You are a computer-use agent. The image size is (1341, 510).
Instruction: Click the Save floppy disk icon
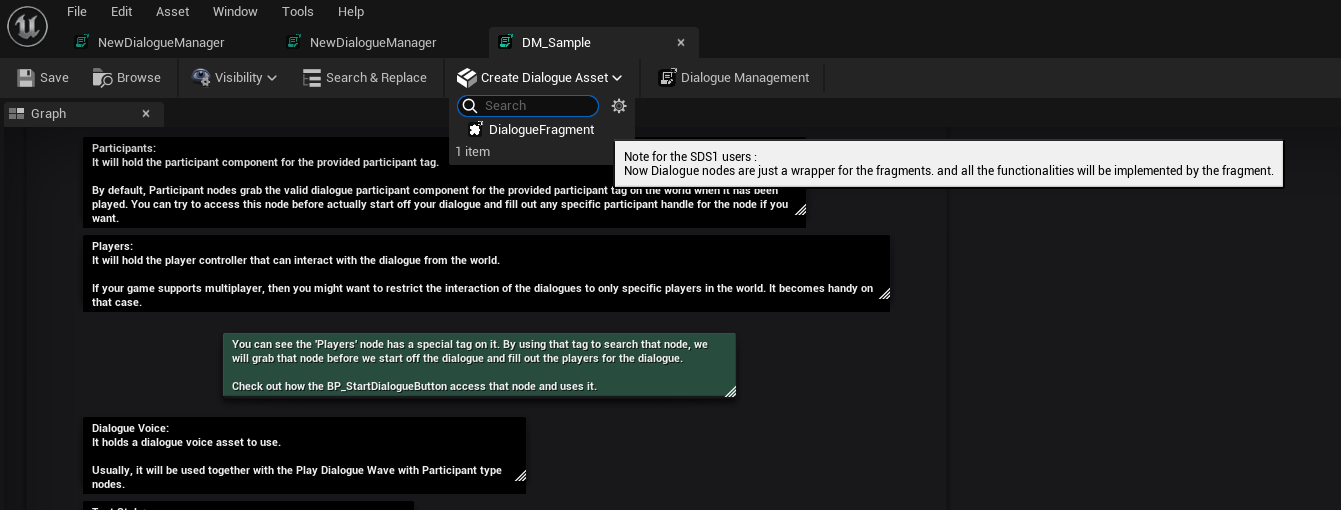26,78
